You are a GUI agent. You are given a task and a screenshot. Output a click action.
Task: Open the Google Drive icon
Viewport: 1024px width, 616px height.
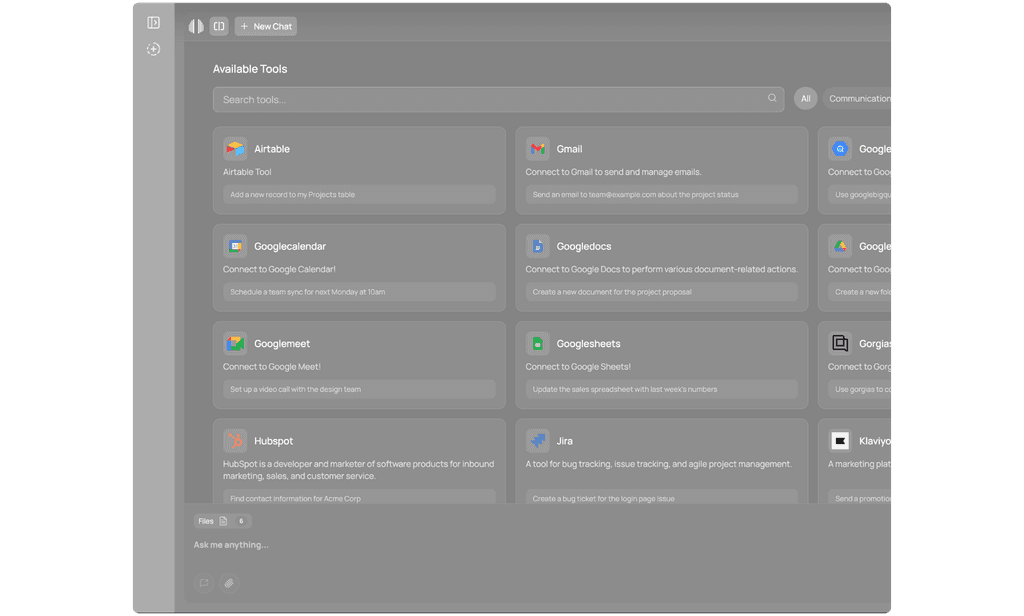(840, 246)
